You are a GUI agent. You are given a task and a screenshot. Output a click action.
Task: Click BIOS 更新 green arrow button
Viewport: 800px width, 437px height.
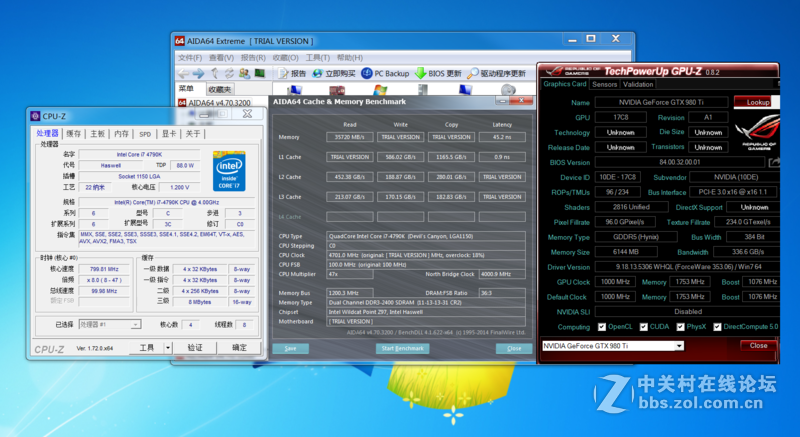[438, 73]
